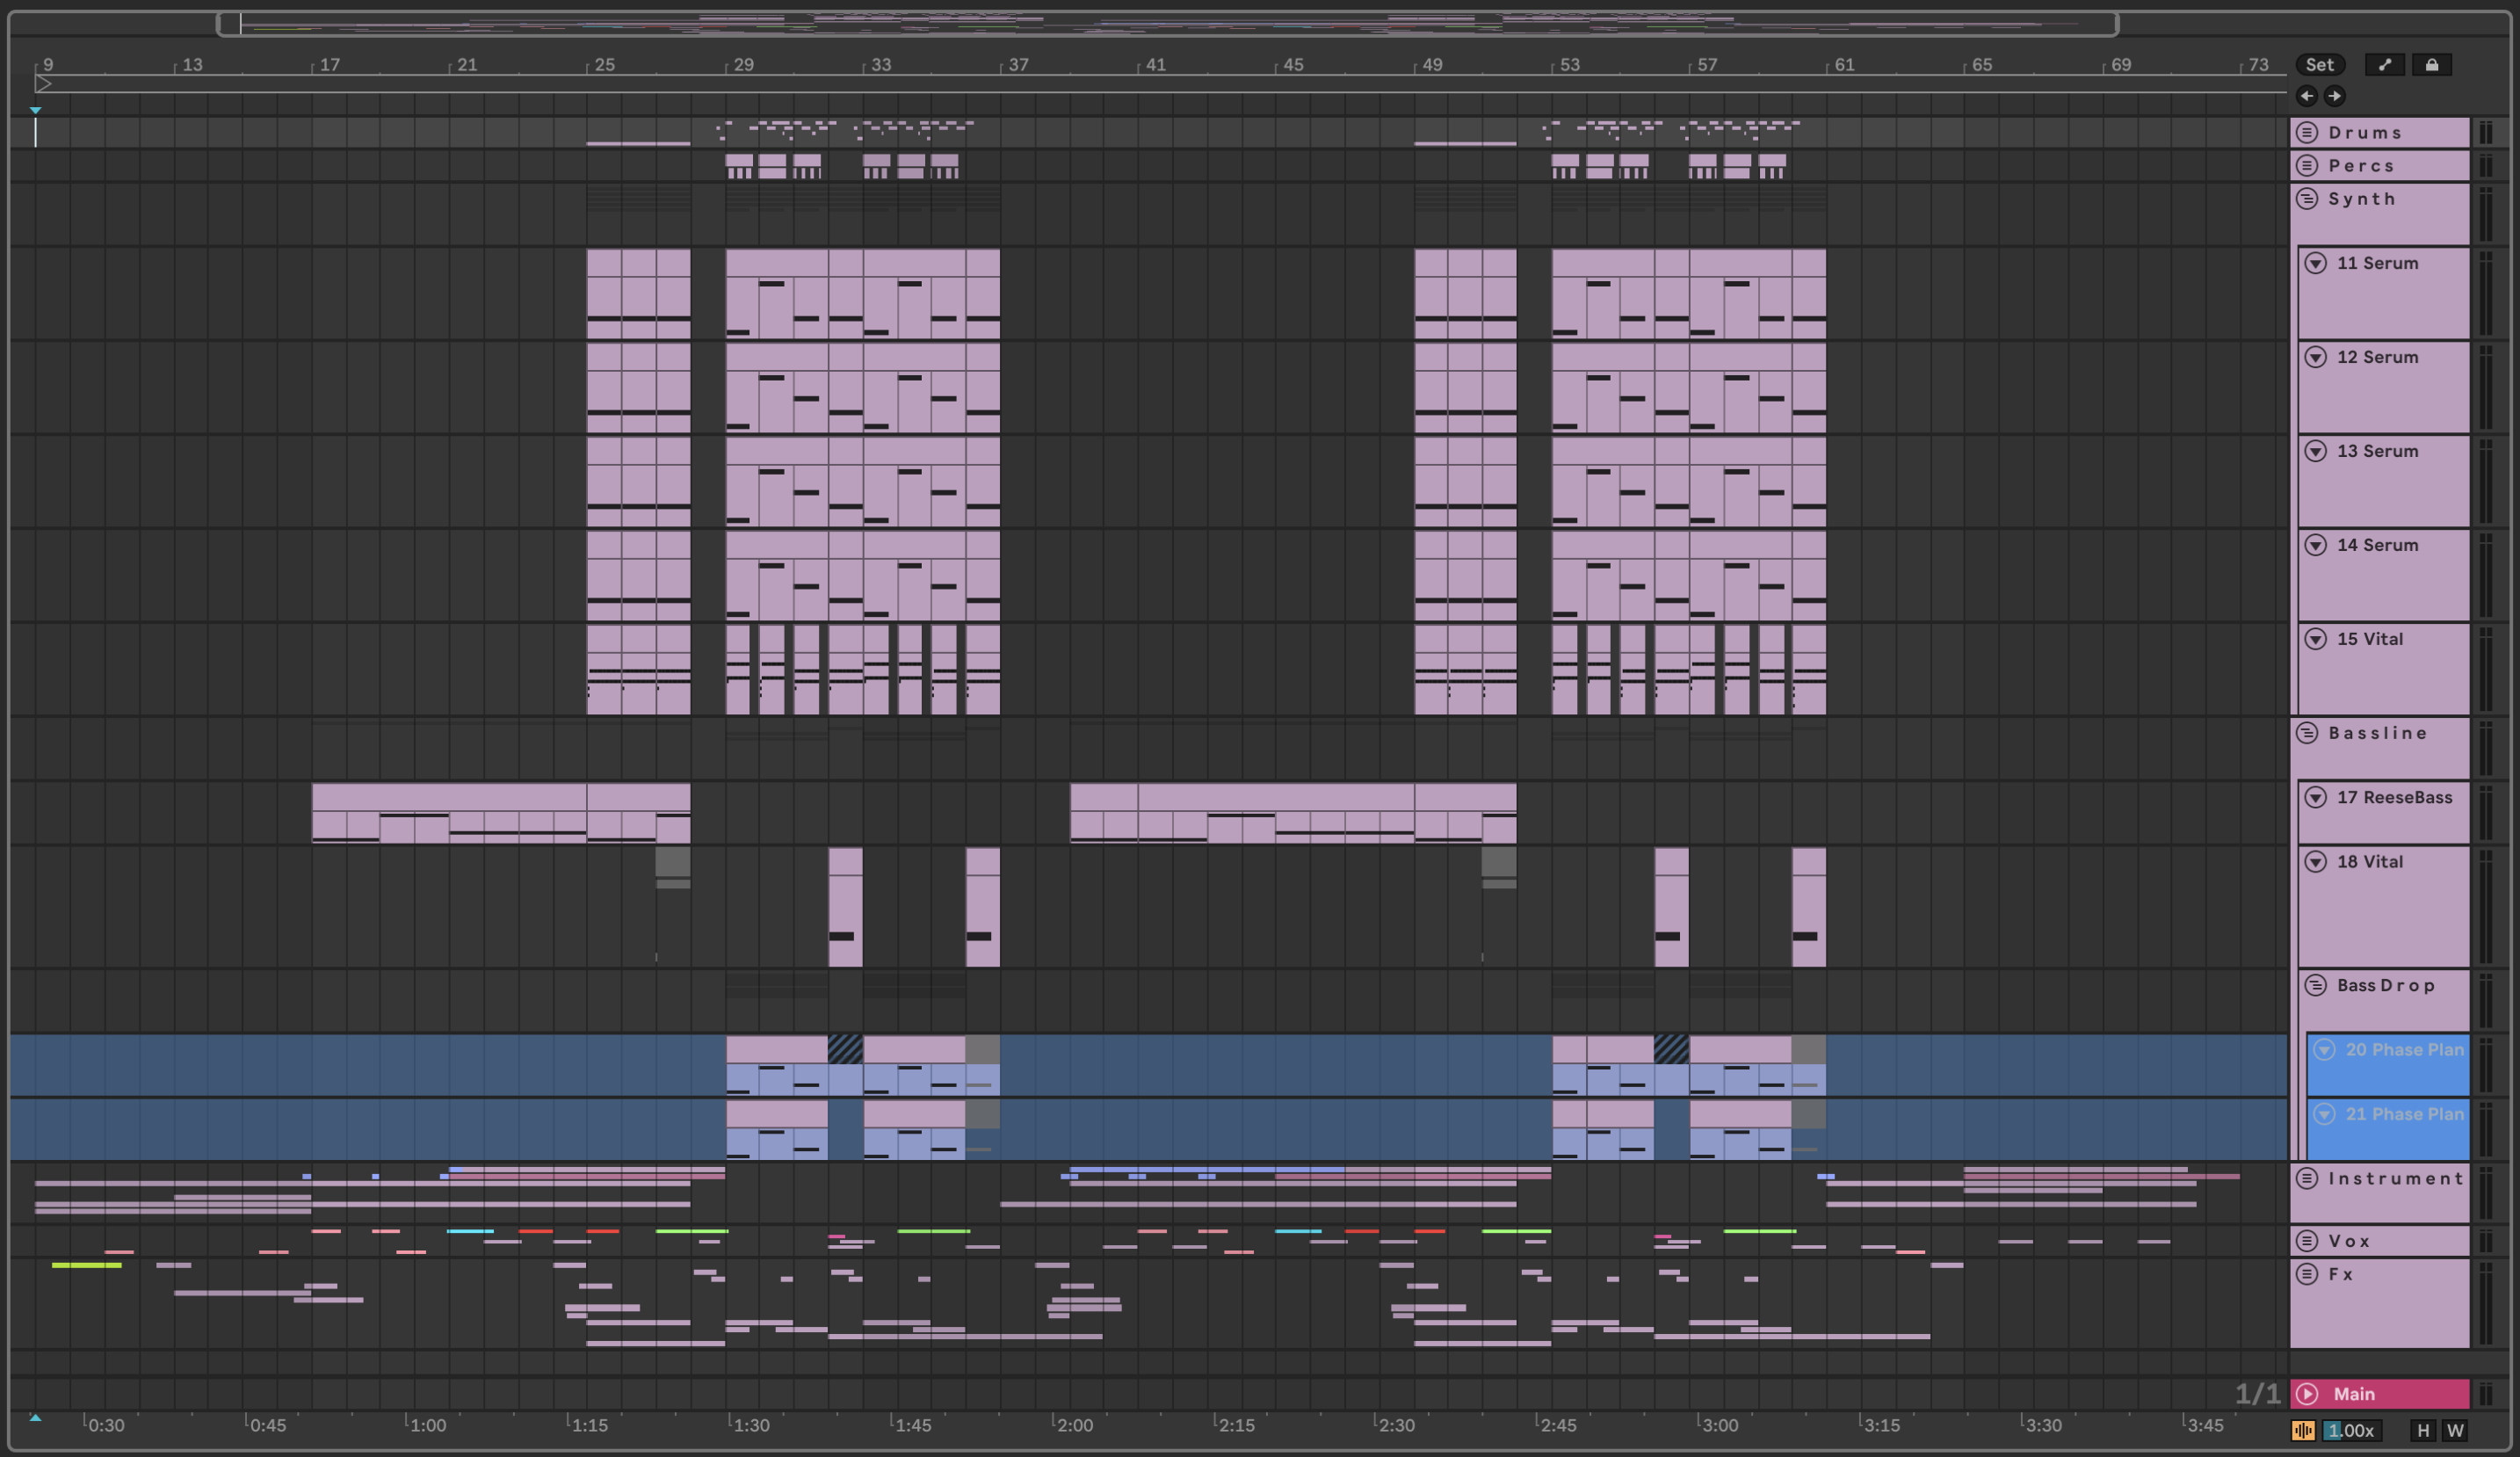Click the lock envelopes icon

[x=2432, y=65]
